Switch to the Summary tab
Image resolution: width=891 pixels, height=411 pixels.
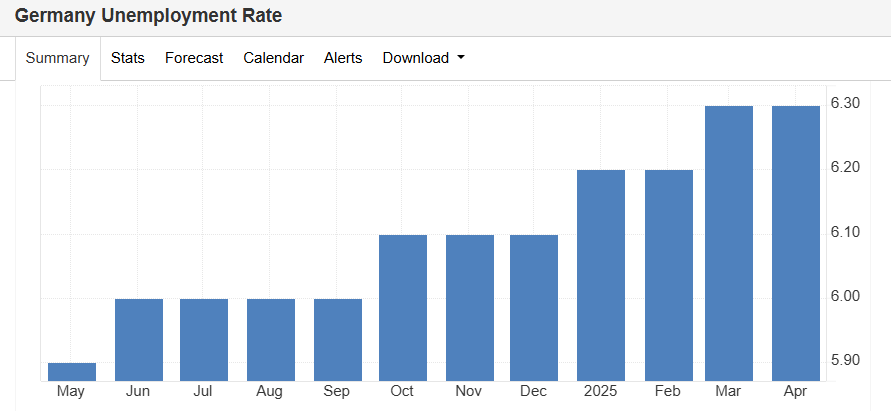[57, 58]
